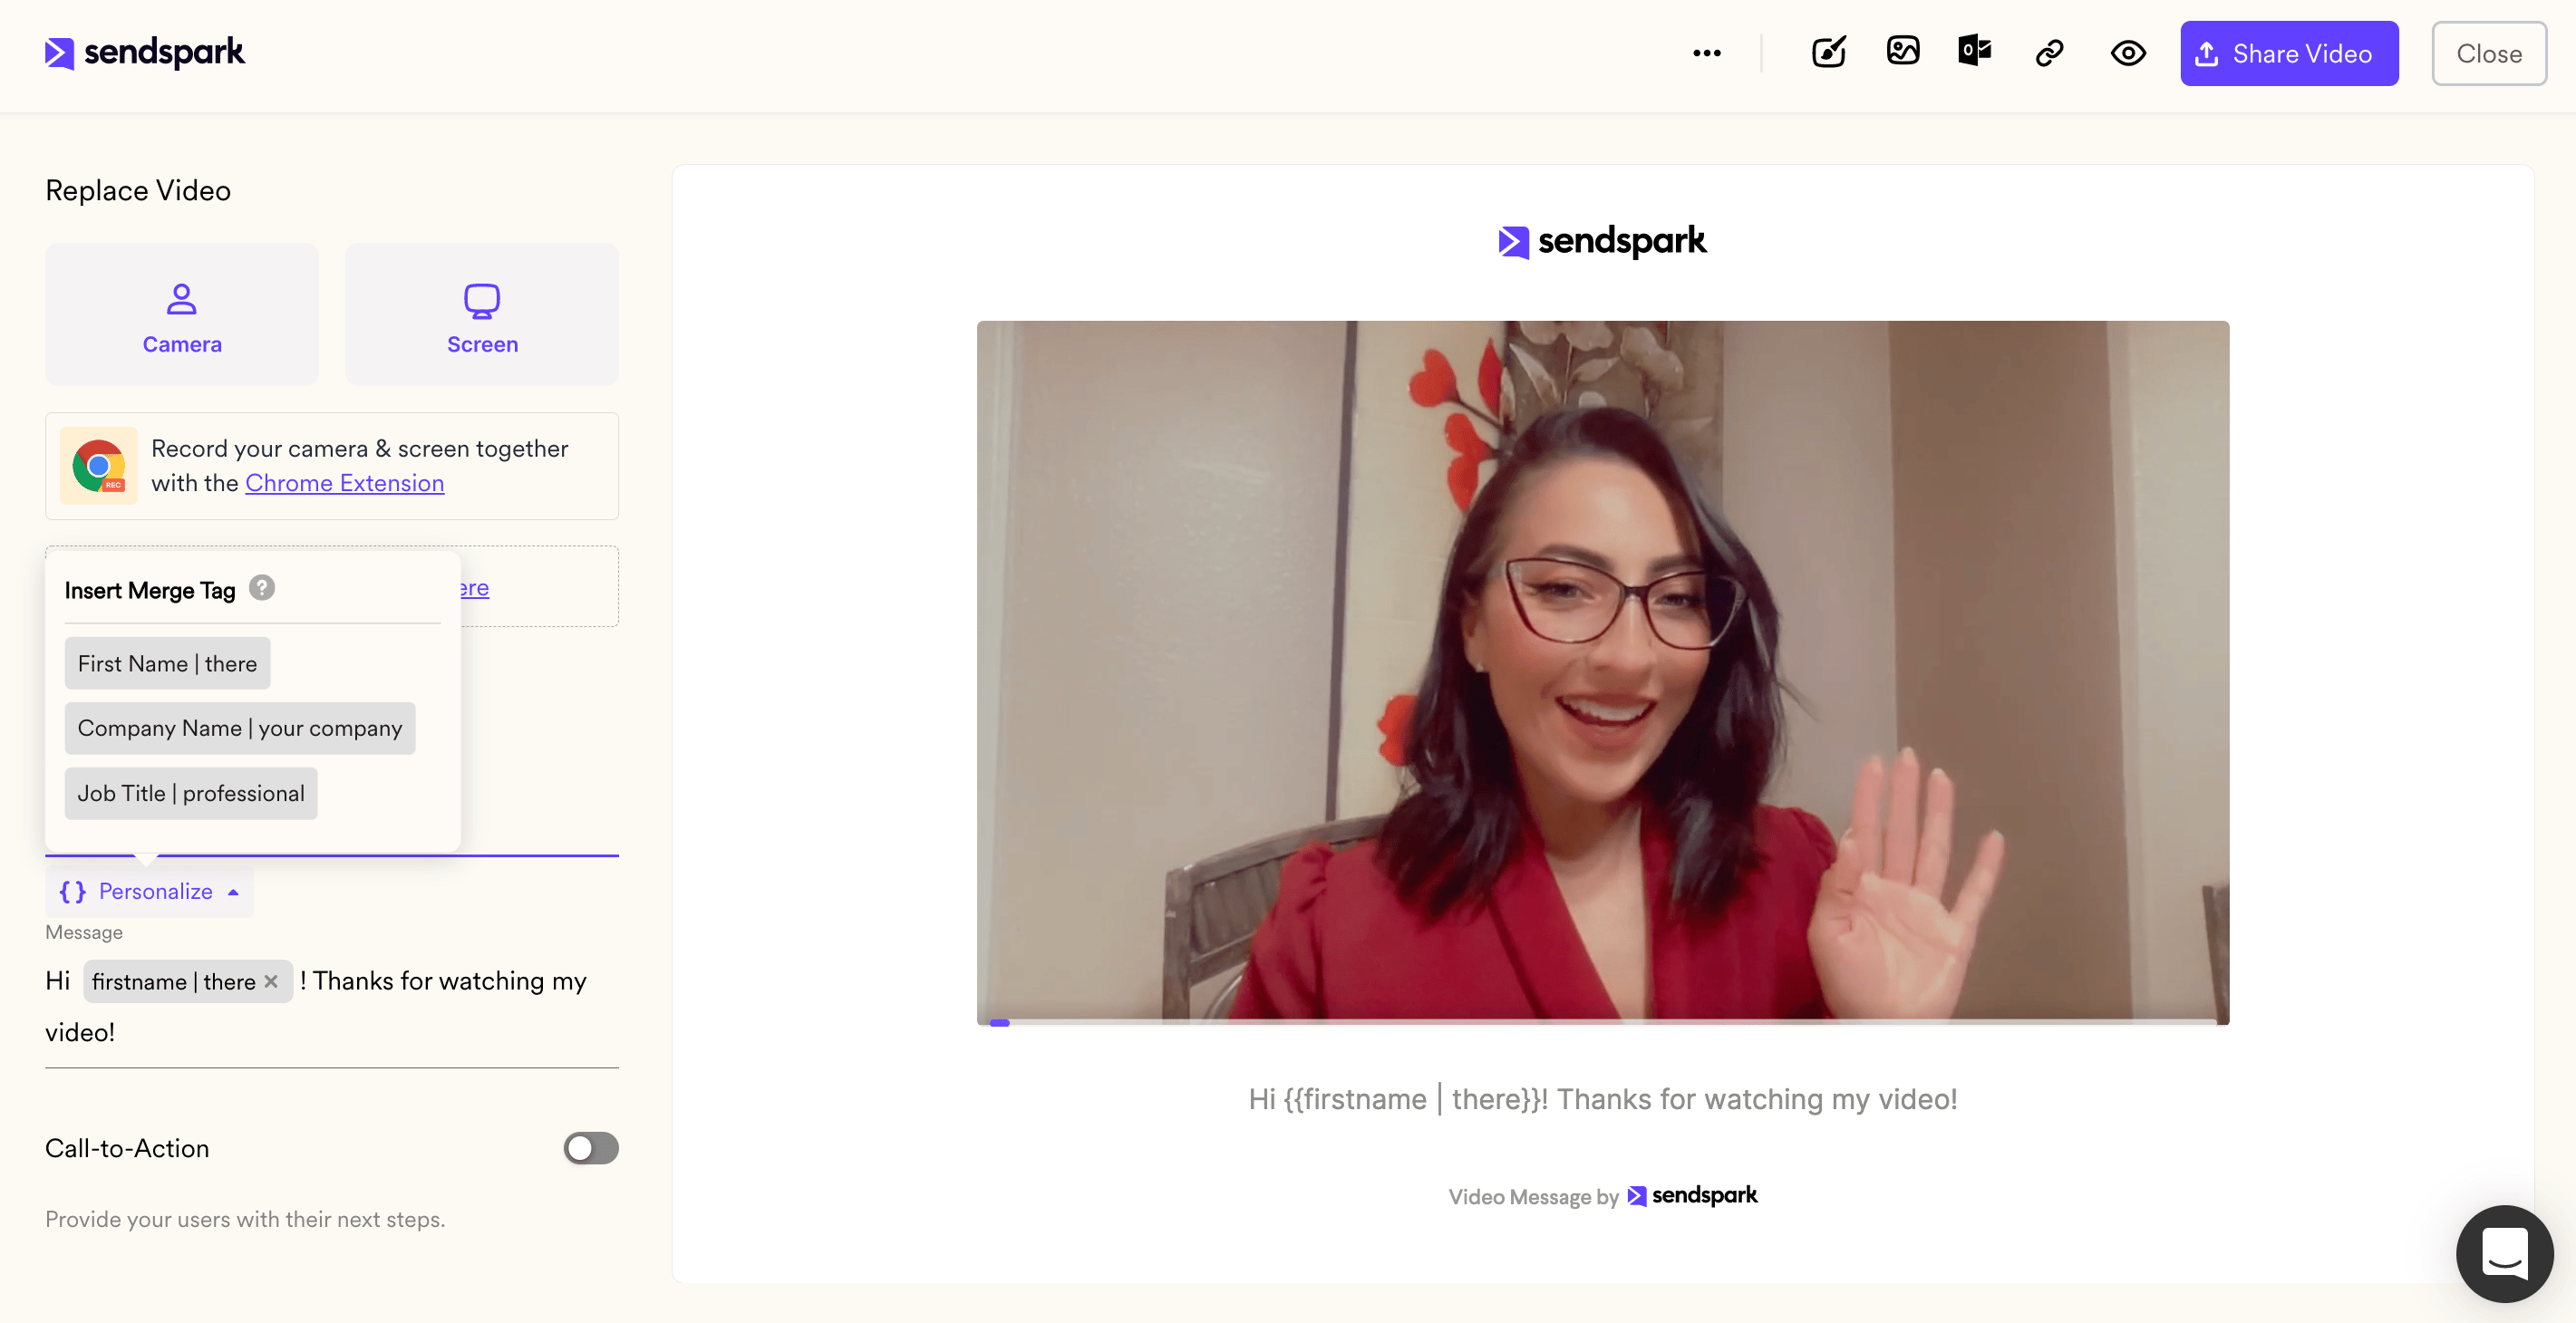Click the Video Message by Sendspark branding

1602,1196
